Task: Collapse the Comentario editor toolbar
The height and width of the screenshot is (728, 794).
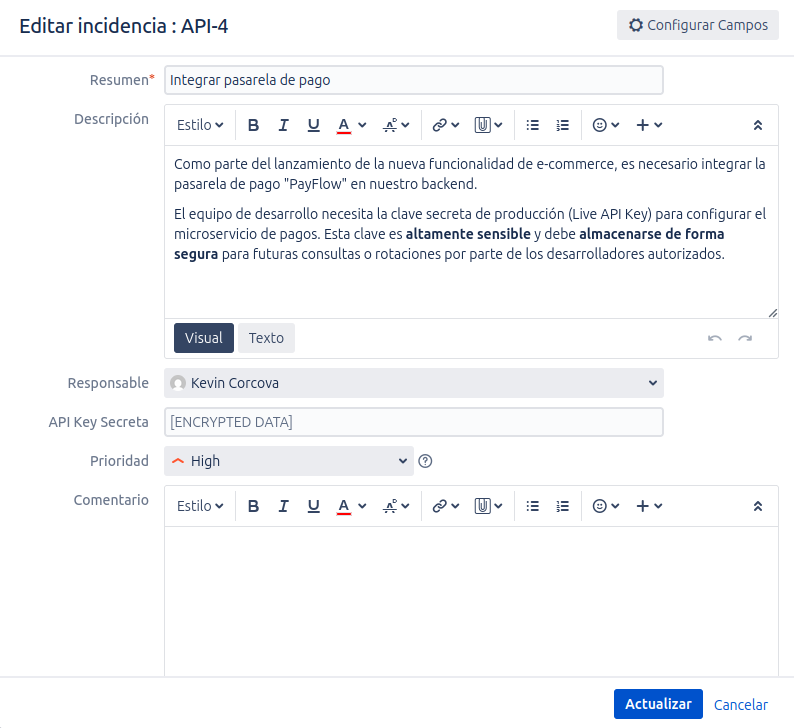Action: pyautogui.click(x=758, y=506)
